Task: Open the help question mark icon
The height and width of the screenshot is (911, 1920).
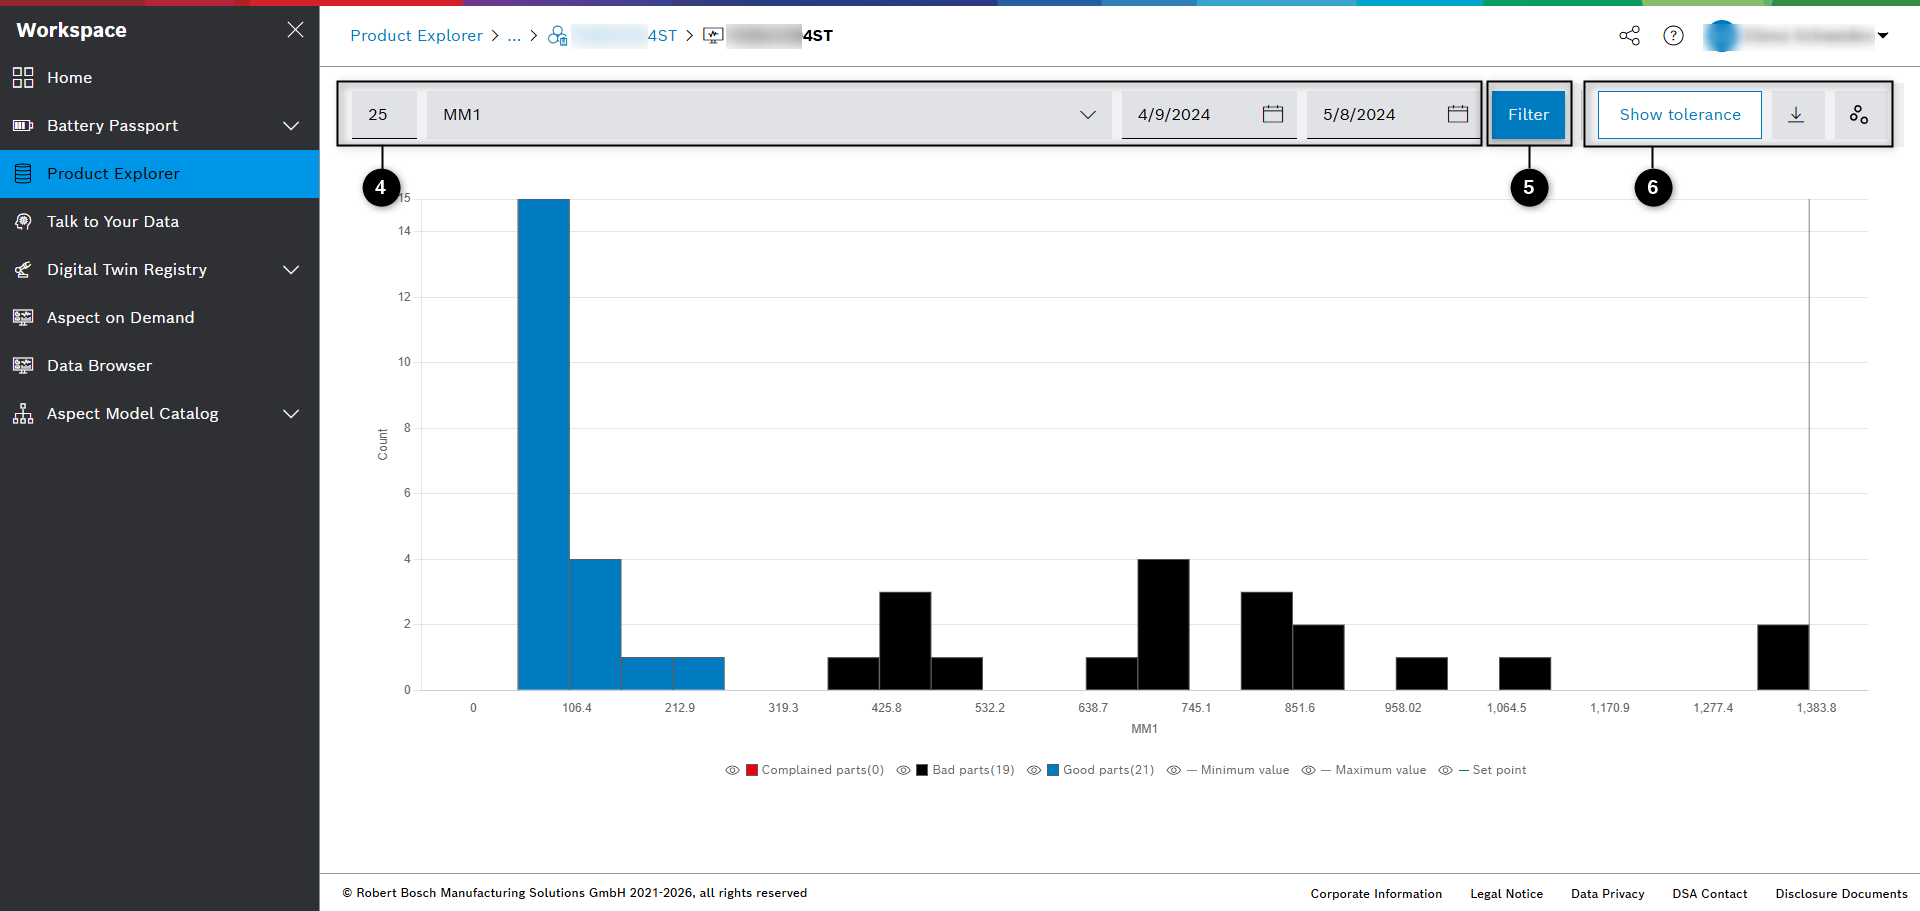Action: pos(1673,36)
